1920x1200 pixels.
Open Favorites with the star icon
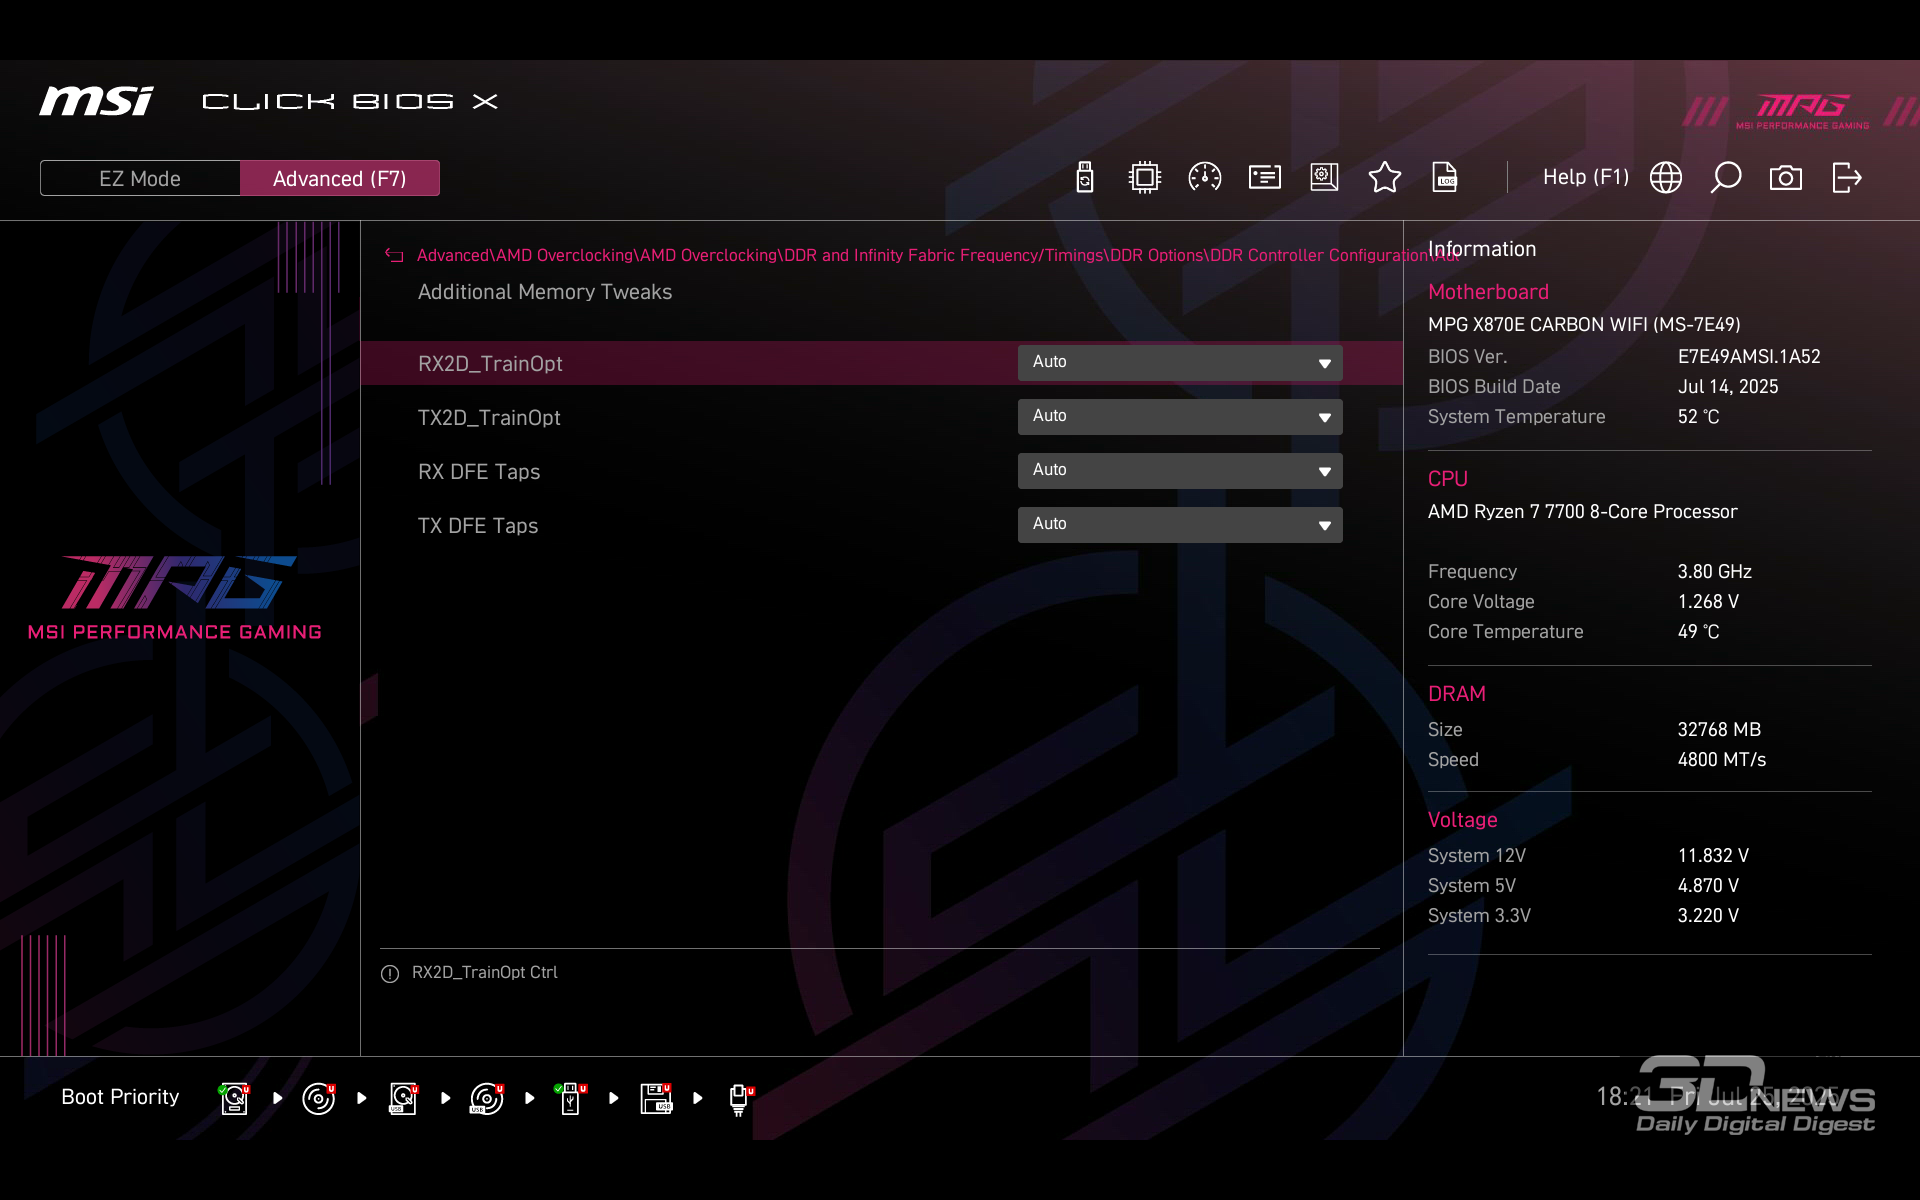(1385, 178)
